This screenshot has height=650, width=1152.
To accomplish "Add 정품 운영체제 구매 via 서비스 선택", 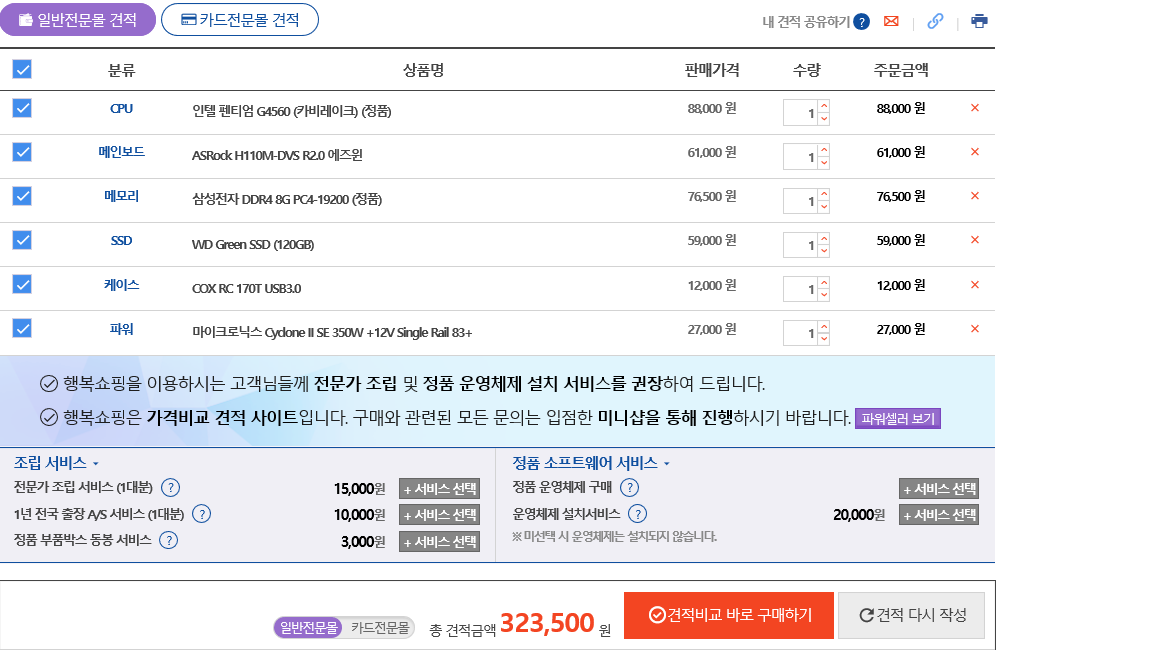I will coord(939,489).
